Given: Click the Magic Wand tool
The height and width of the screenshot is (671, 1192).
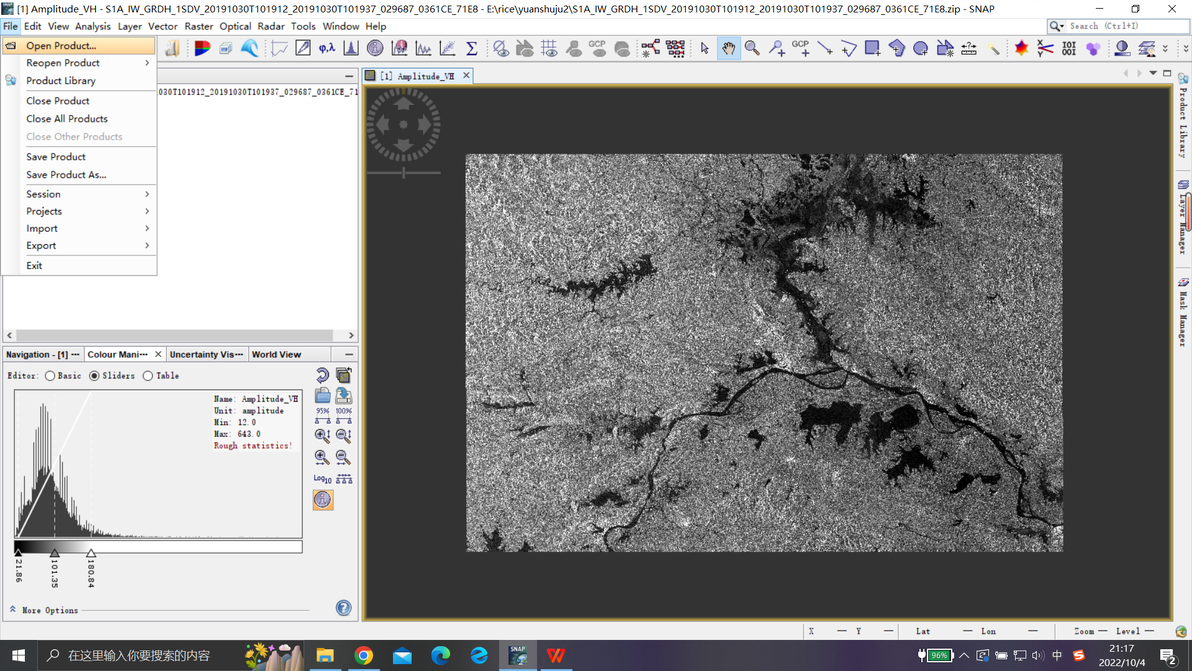Looking at the screenshot, I should click(993, 48).
